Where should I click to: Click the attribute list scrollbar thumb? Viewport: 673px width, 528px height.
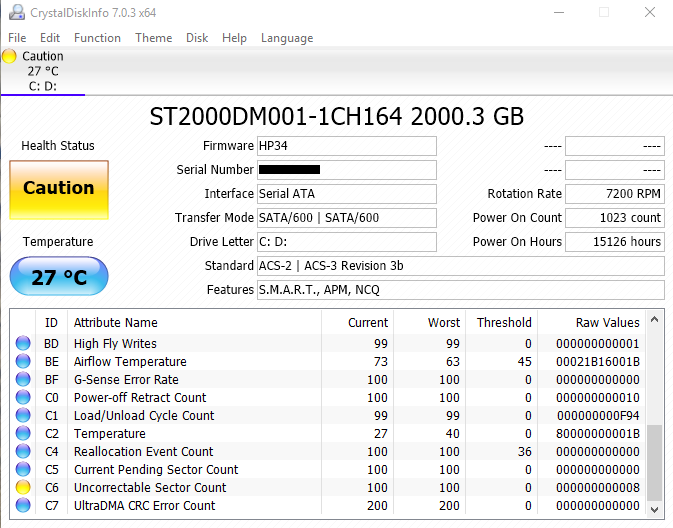[x=655, y=463]
